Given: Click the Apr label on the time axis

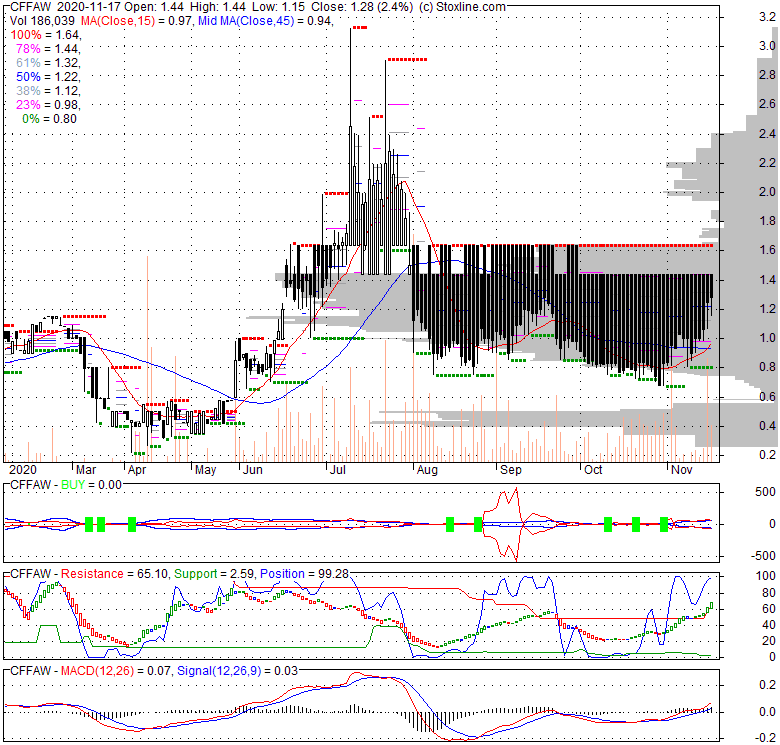Looking at the screenshot, I should point(137,470).
